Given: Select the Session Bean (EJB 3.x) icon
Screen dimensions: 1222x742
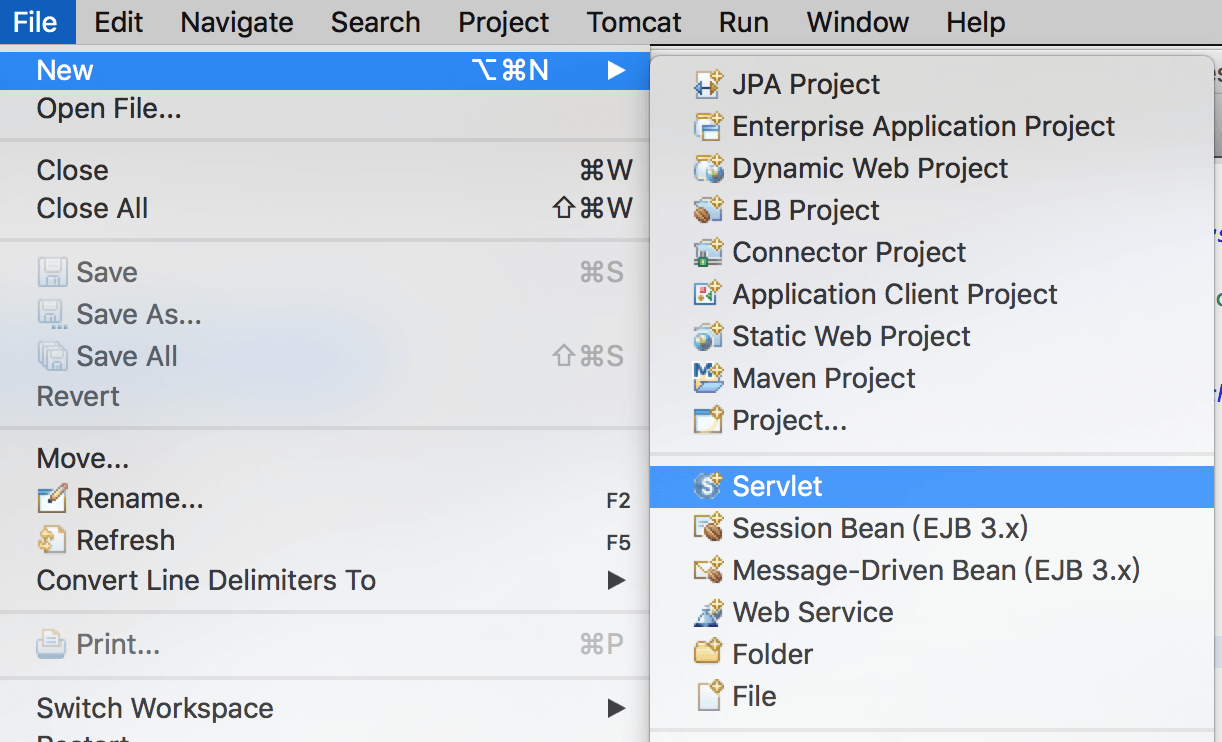Looking at the screenshot, I should [707, 528].
